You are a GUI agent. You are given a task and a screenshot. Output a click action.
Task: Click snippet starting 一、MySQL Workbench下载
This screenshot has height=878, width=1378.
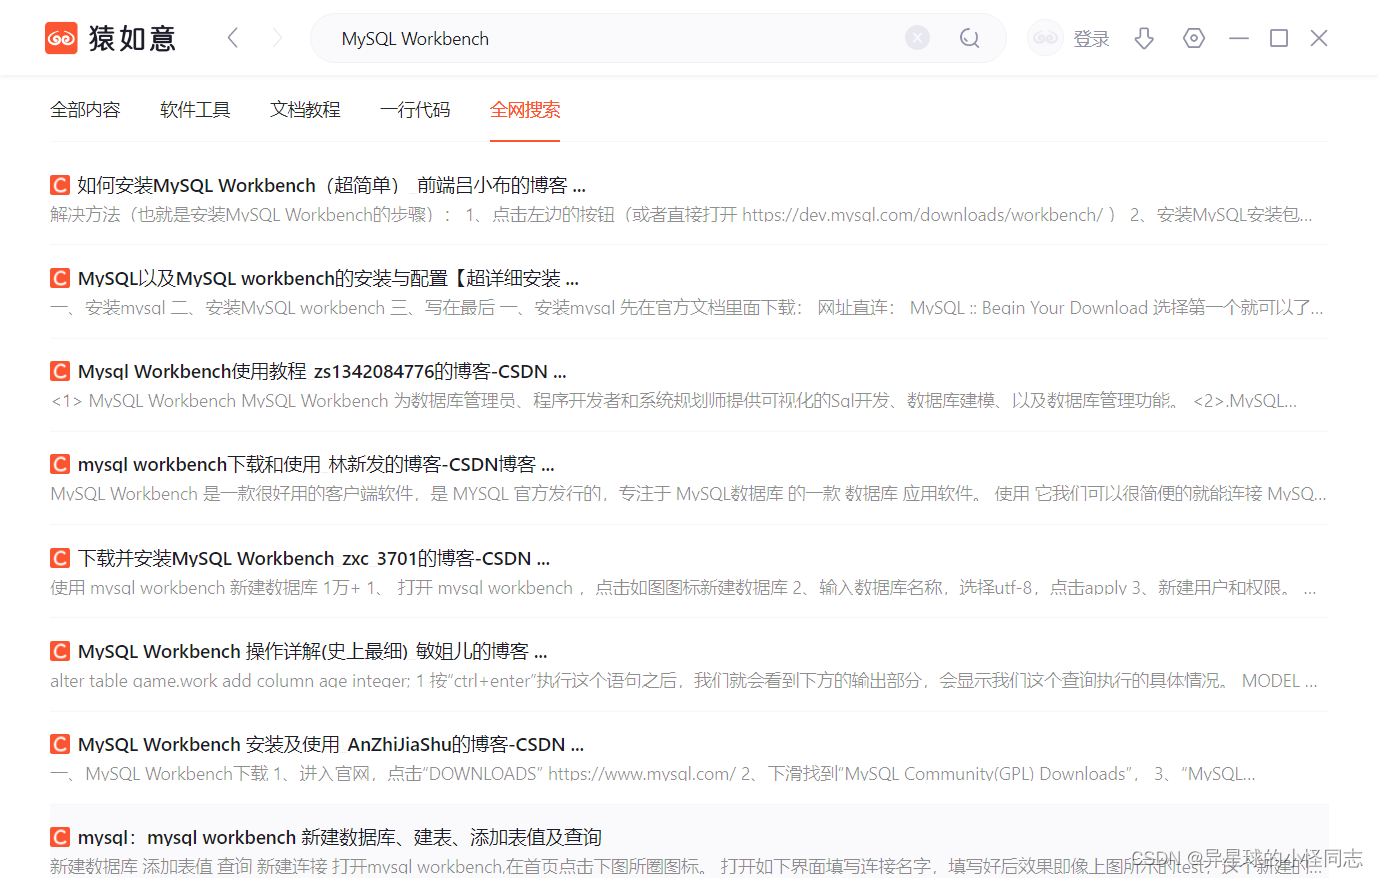click(653, 774)
